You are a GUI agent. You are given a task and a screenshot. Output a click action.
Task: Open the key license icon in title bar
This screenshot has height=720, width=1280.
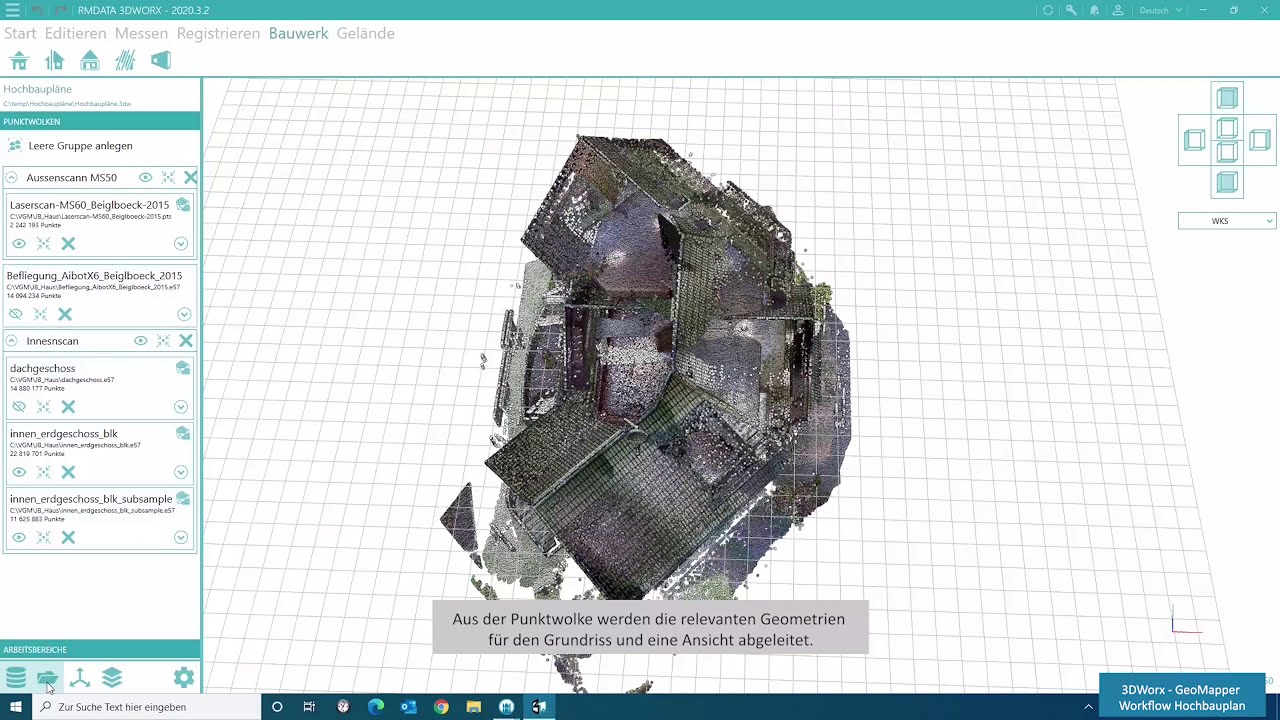coord(1071,10)
